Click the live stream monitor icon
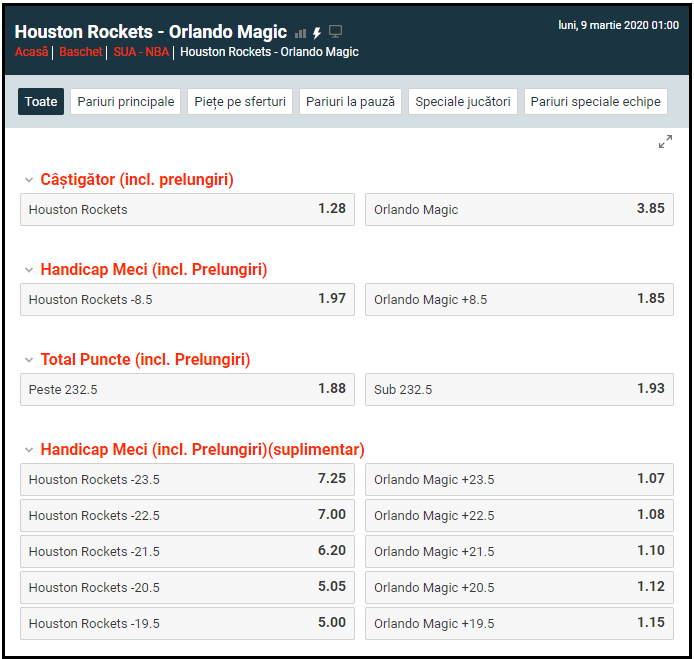 tap(336, 32)
